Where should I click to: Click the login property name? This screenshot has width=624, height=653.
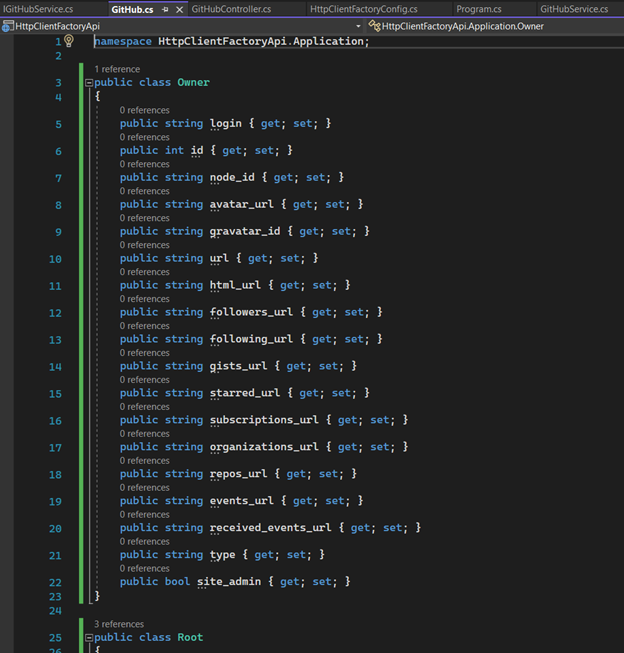point(226,124)
